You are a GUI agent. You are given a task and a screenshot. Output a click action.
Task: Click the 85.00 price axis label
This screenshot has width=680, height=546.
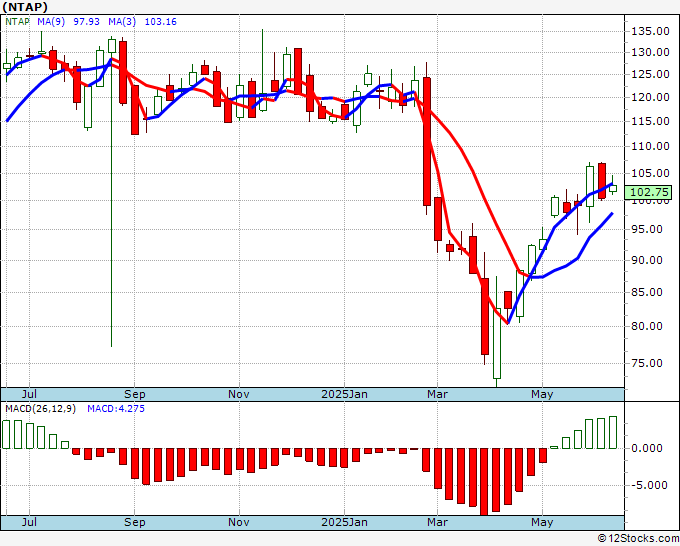[x=647, y=292]
